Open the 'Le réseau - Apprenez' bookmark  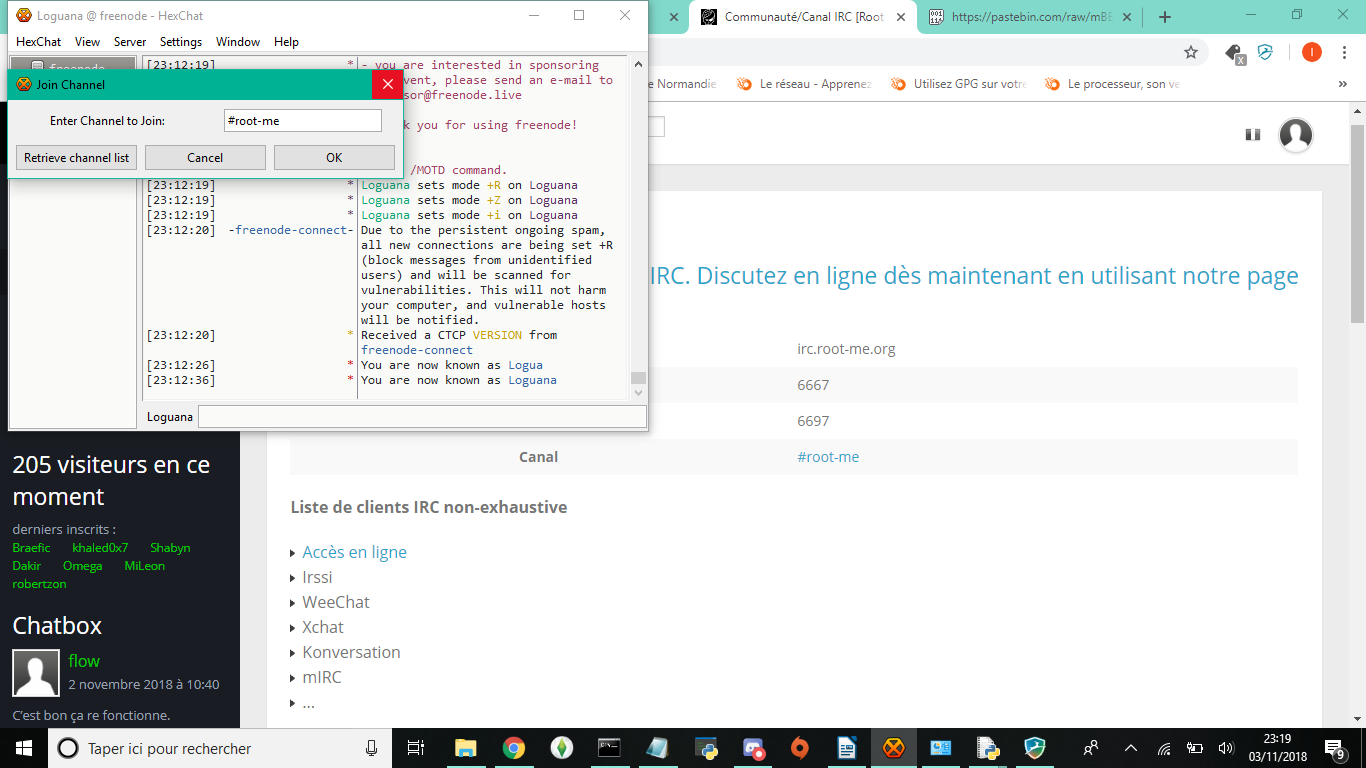click(805, 84)
